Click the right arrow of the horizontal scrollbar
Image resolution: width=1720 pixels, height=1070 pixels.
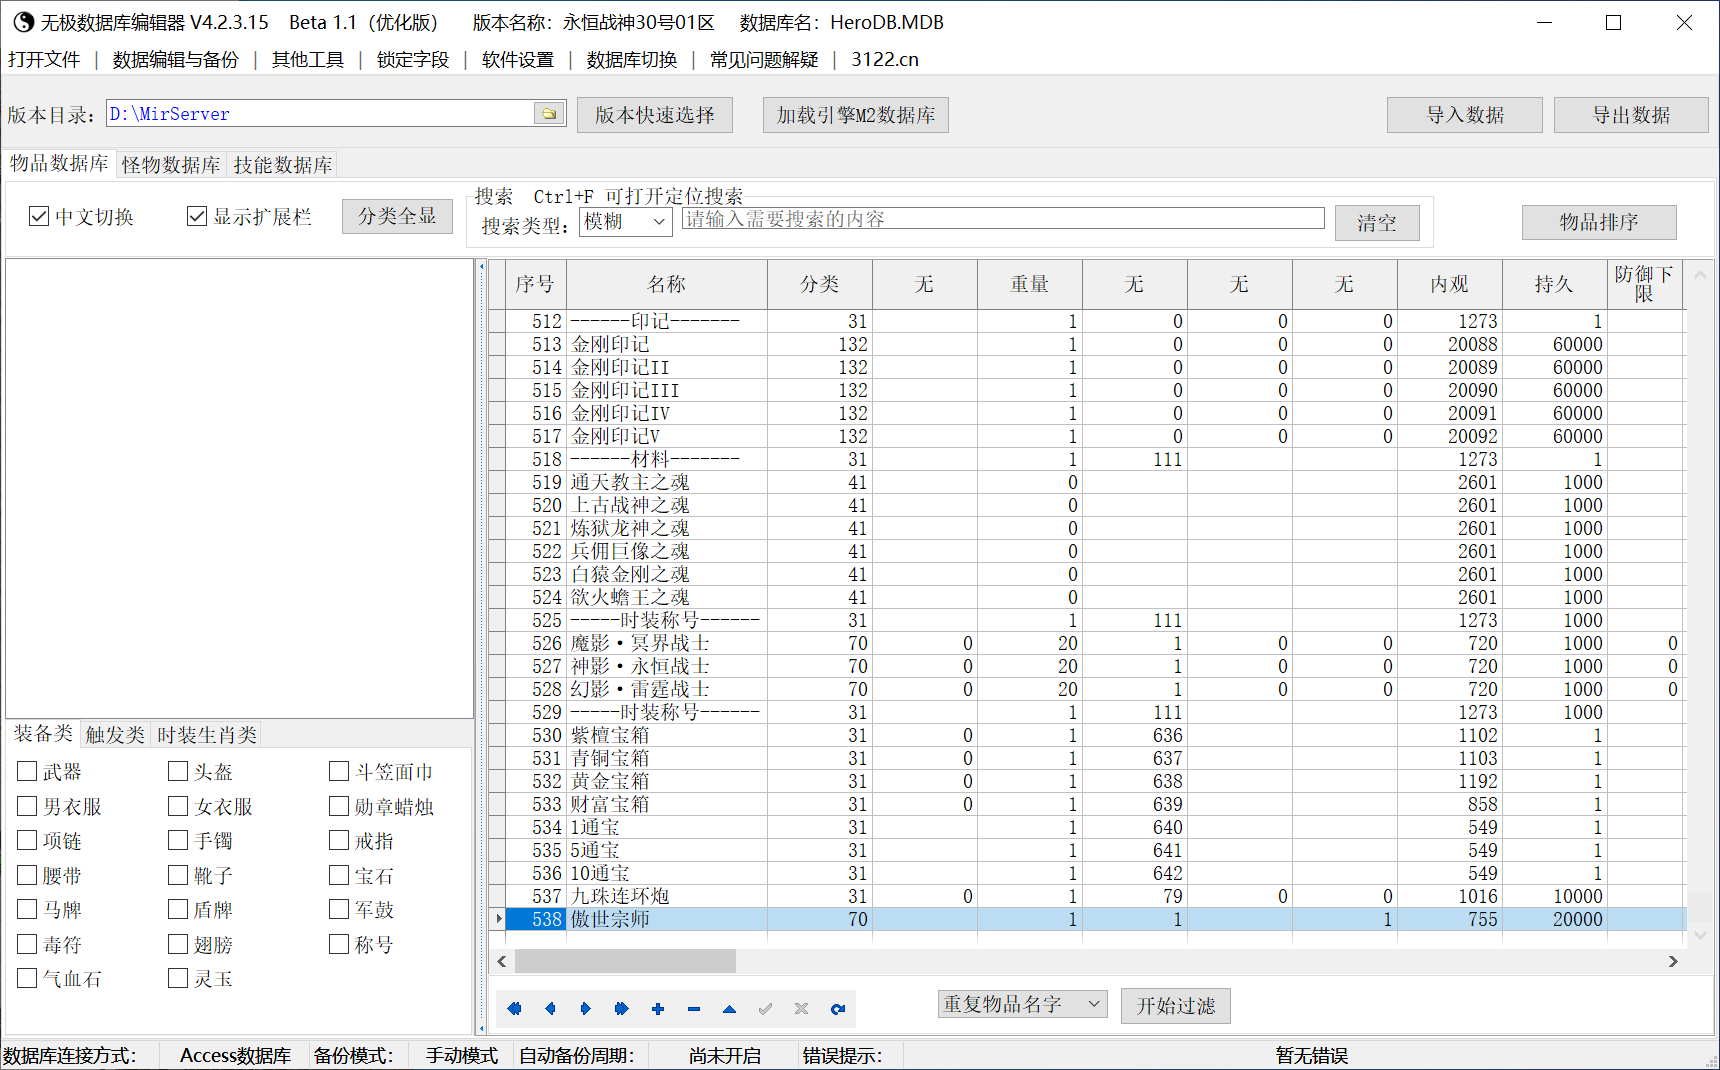coord(1673,961)
